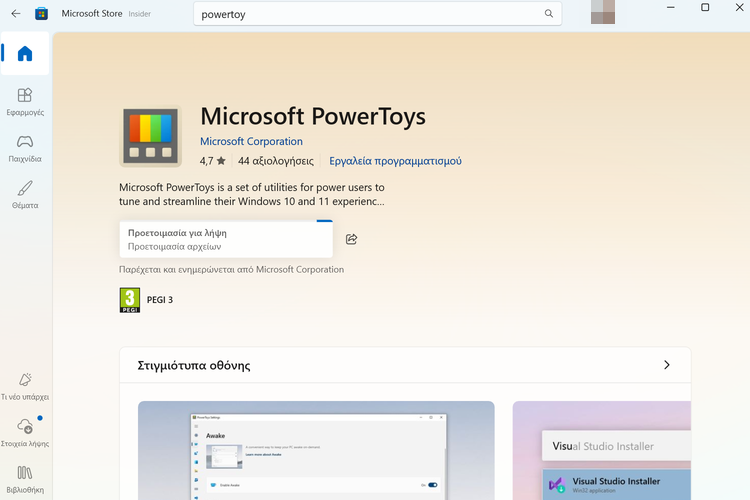Screen dimensions: 750x500
Task: Open the Εργαλεία προγραμματισμού category link
Action: click(x=395, y=161)
